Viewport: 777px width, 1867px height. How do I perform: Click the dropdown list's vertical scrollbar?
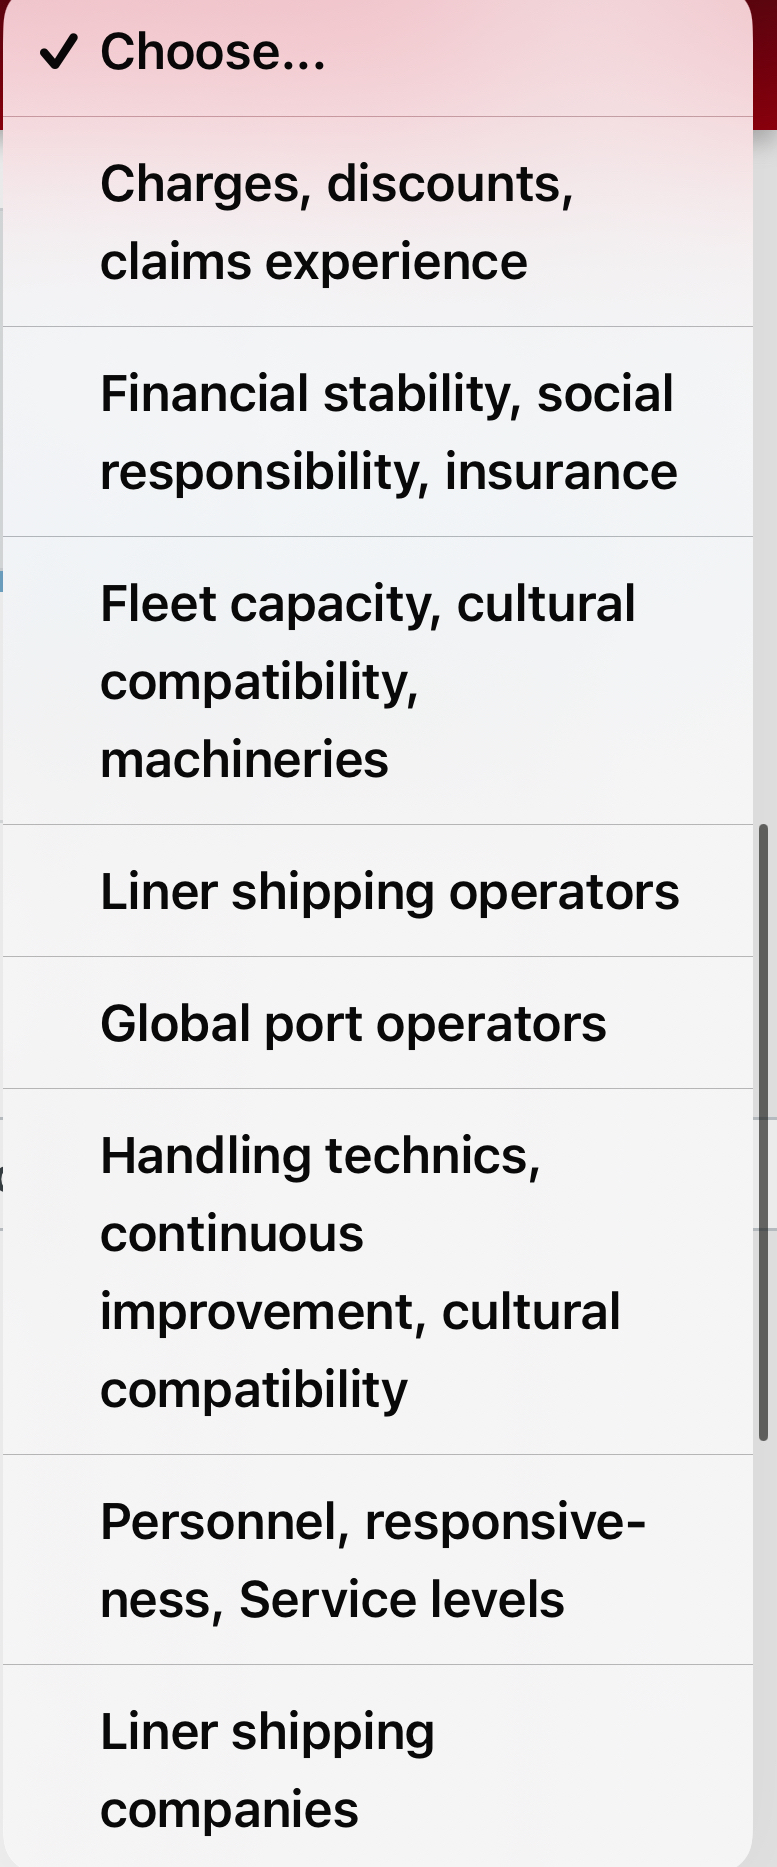click(763, 1132)
